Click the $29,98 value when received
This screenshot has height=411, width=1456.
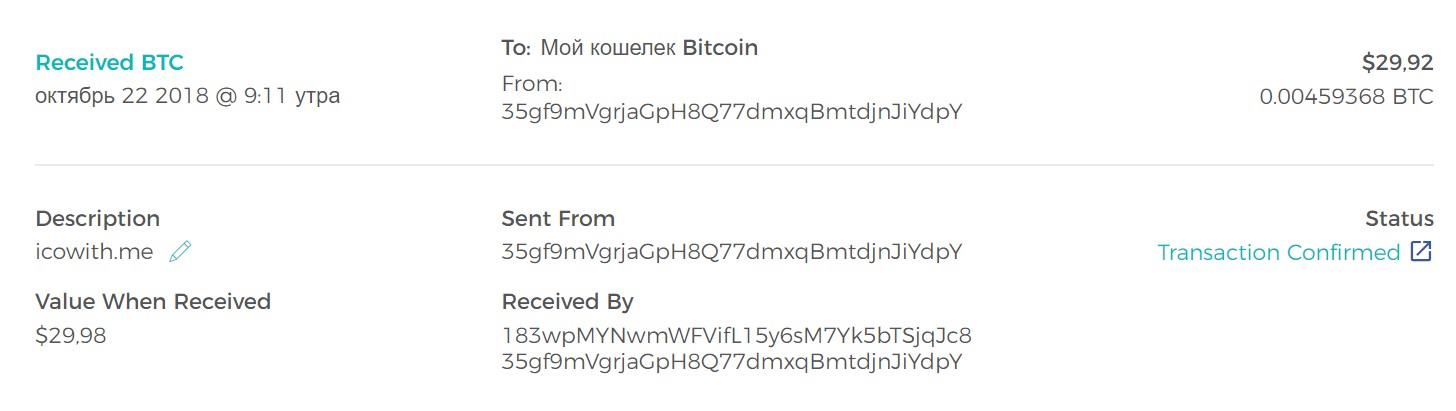[x=70, y=336]
